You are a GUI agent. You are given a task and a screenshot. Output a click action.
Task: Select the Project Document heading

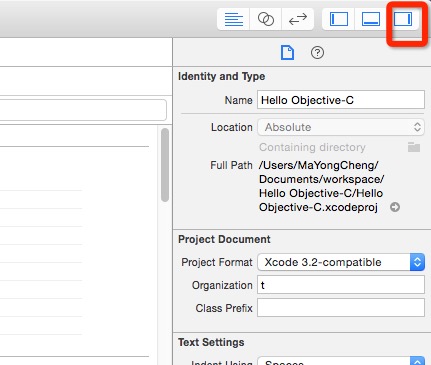click(x=224, y=239)
